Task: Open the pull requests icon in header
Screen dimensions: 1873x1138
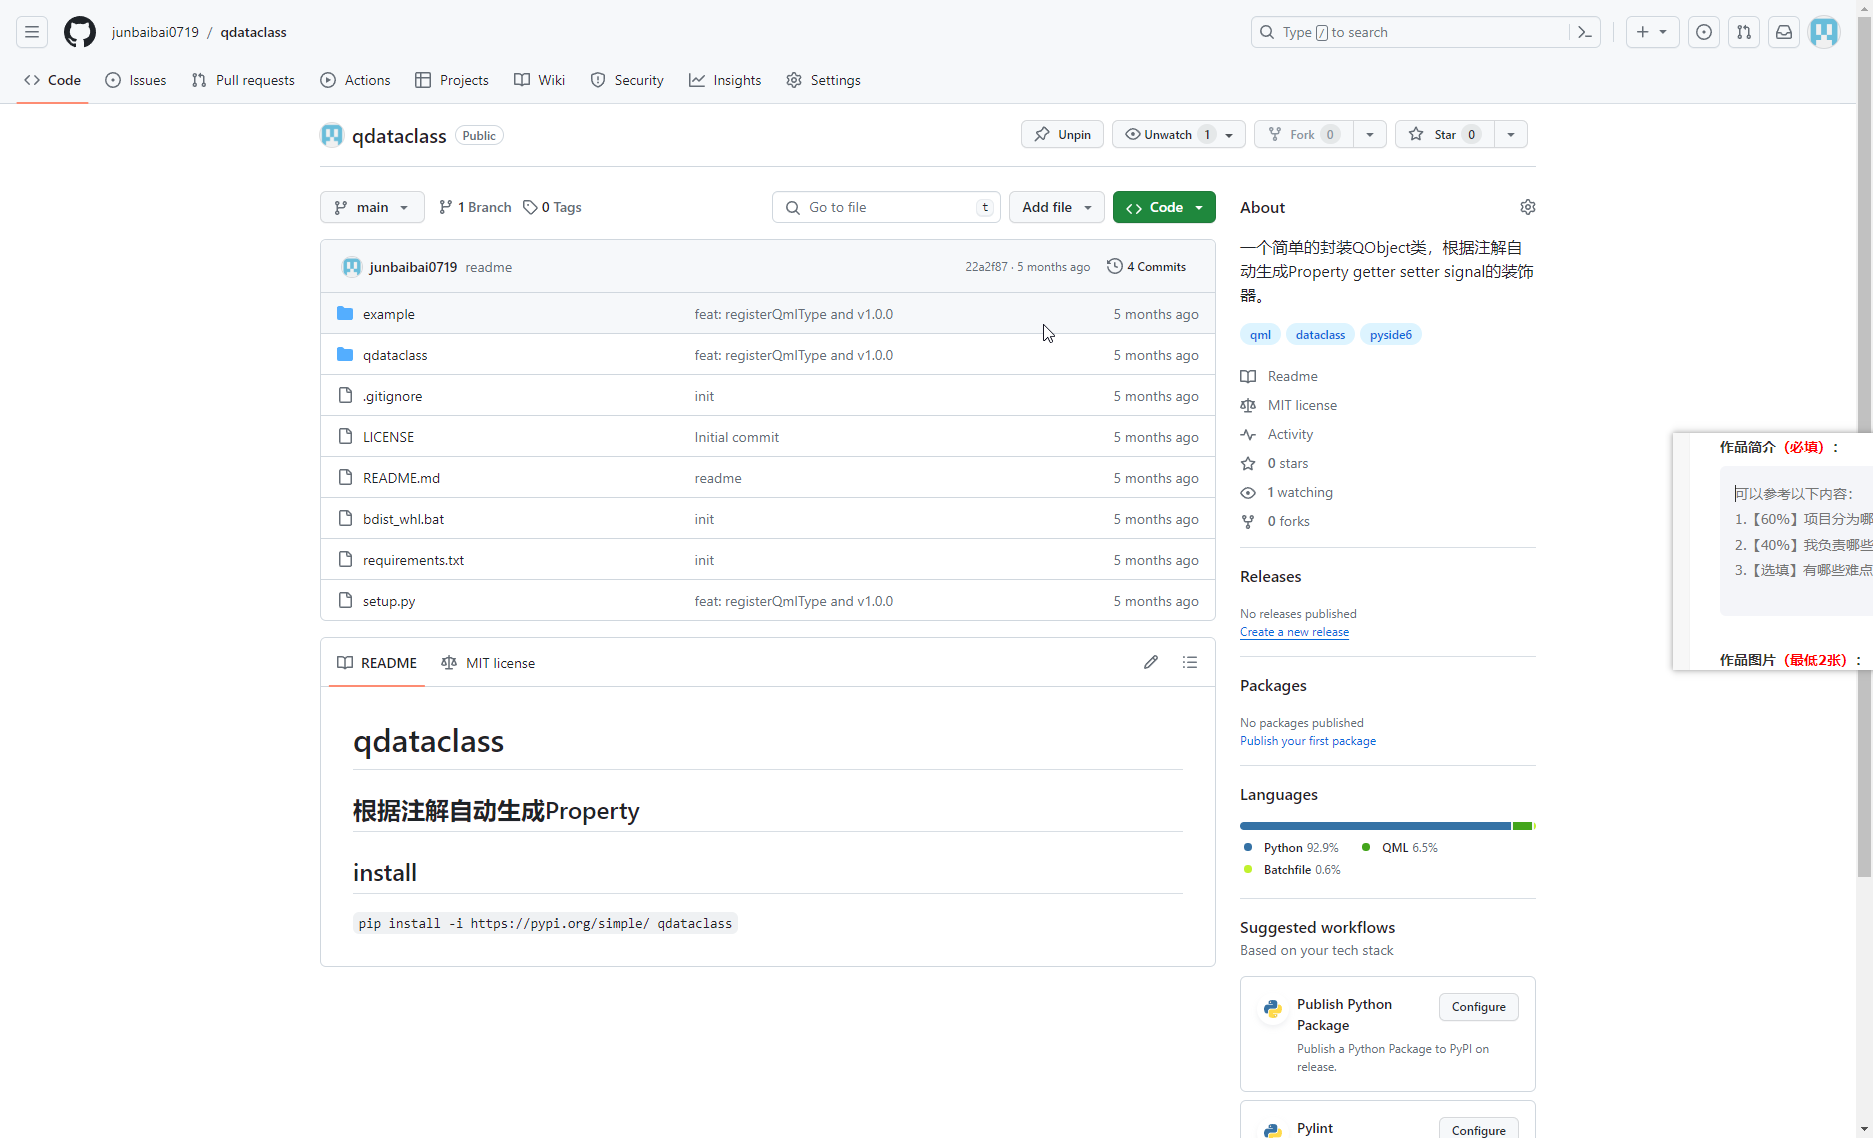Action: [x=1744, y=32]
